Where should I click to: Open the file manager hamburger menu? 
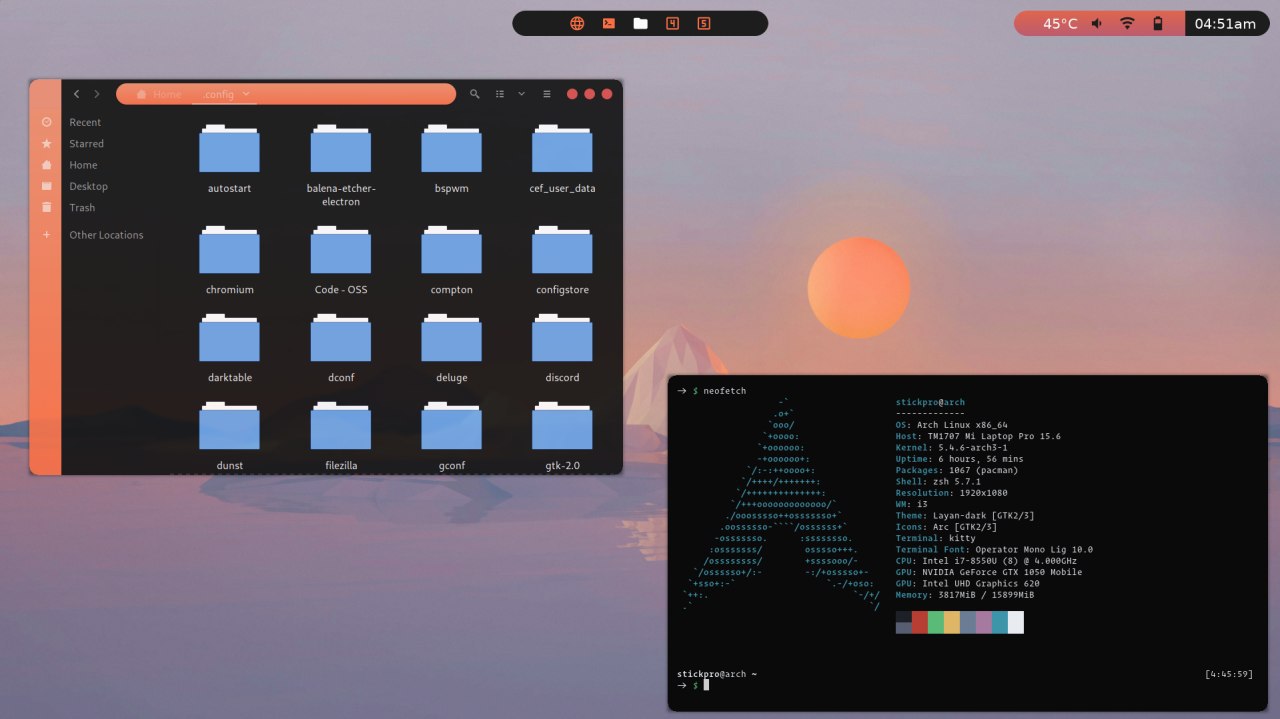[x=547, y=94]
